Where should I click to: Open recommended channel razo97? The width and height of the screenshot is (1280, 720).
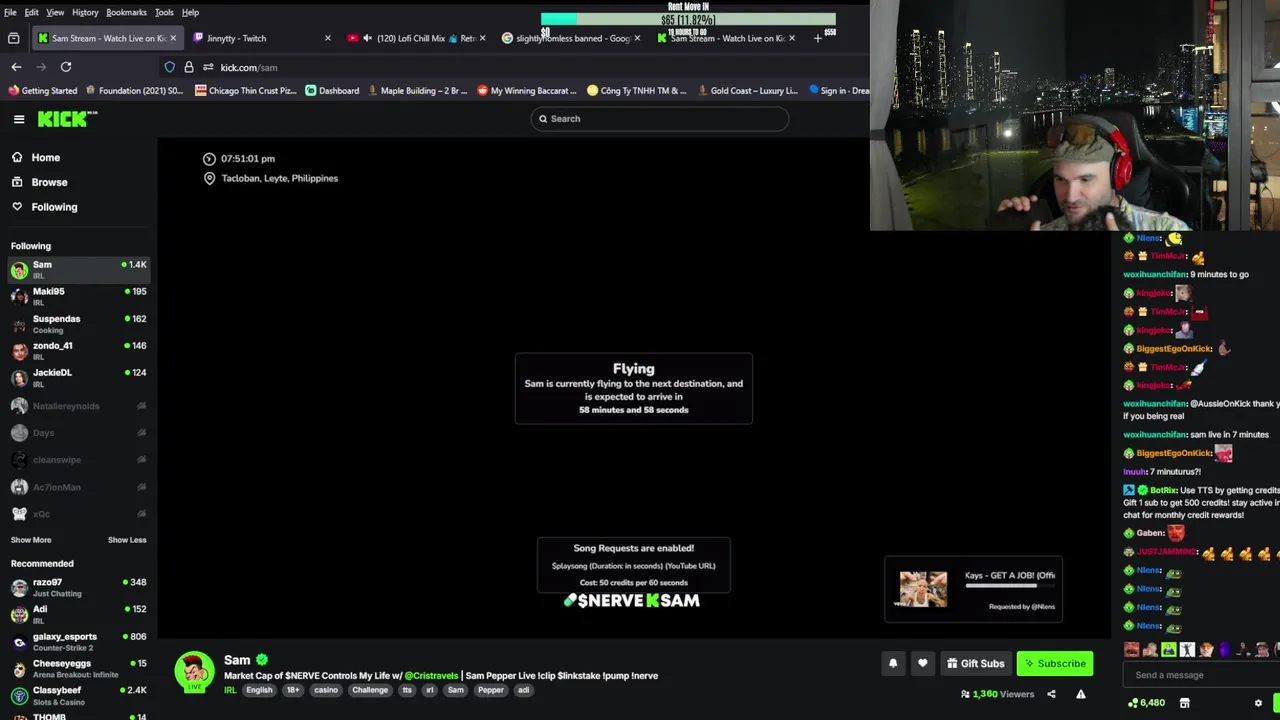[x=78, y=587]
